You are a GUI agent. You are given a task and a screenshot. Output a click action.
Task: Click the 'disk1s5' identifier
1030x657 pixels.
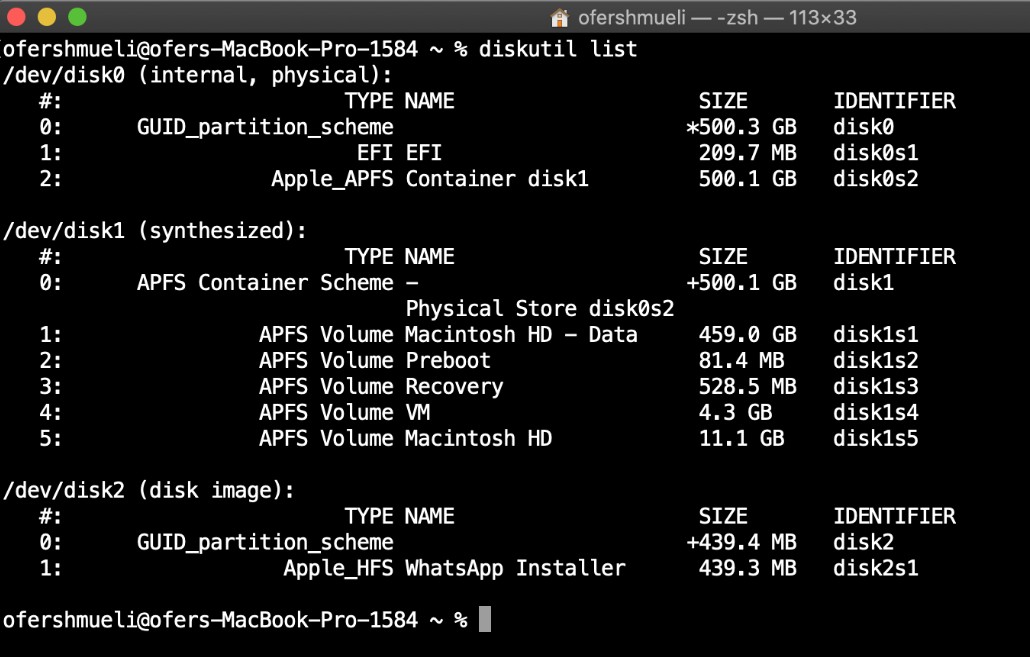pos(876,438)
